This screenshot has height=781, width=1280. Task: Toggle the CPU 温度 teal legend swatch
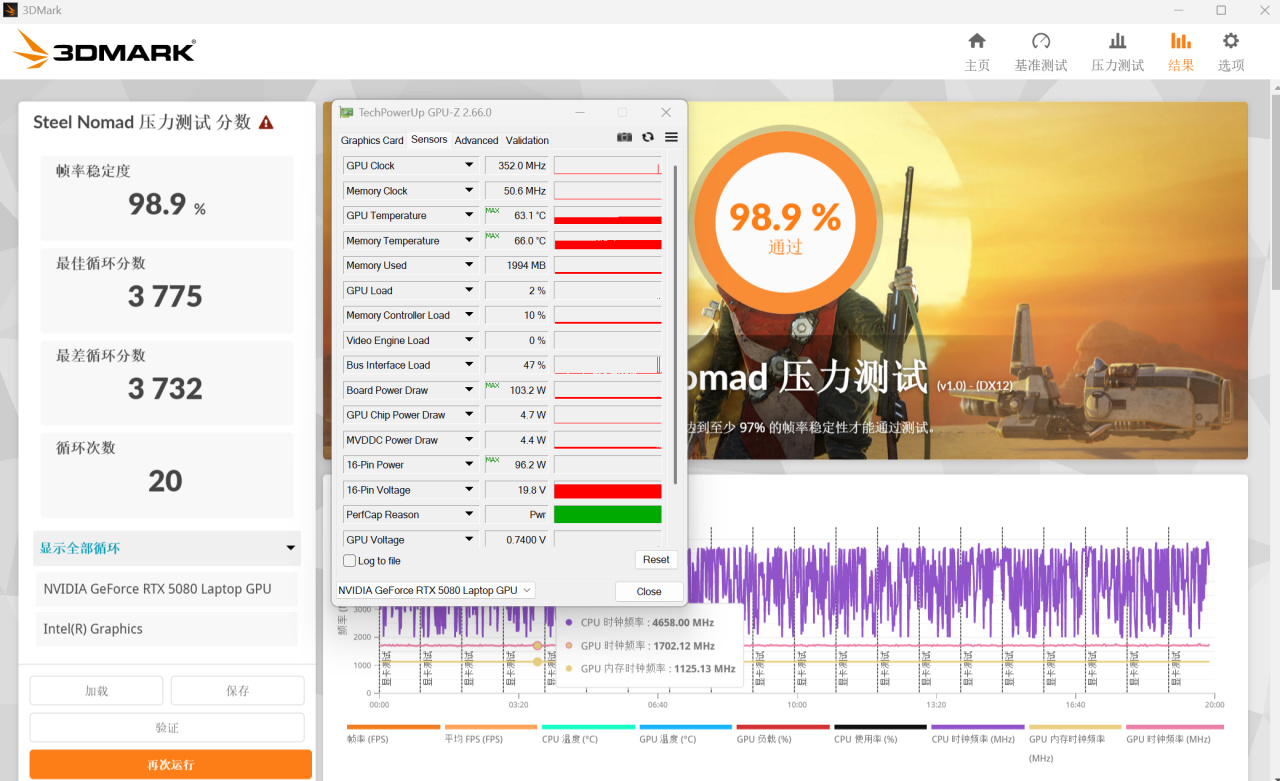point(588,727)
